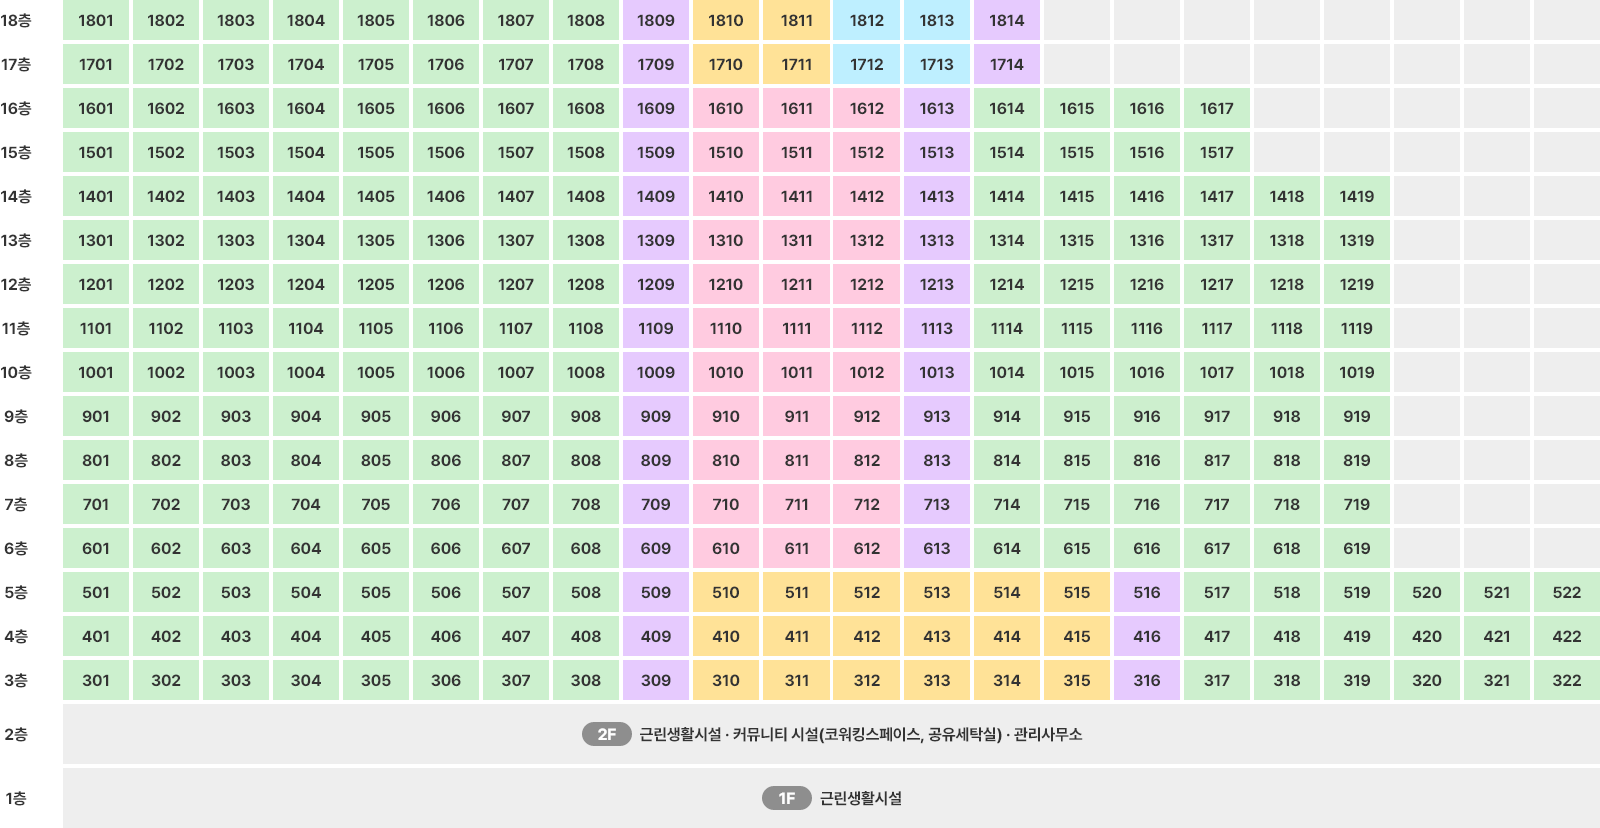
Task: Click unit 716
Action: tap(1146, 504)
